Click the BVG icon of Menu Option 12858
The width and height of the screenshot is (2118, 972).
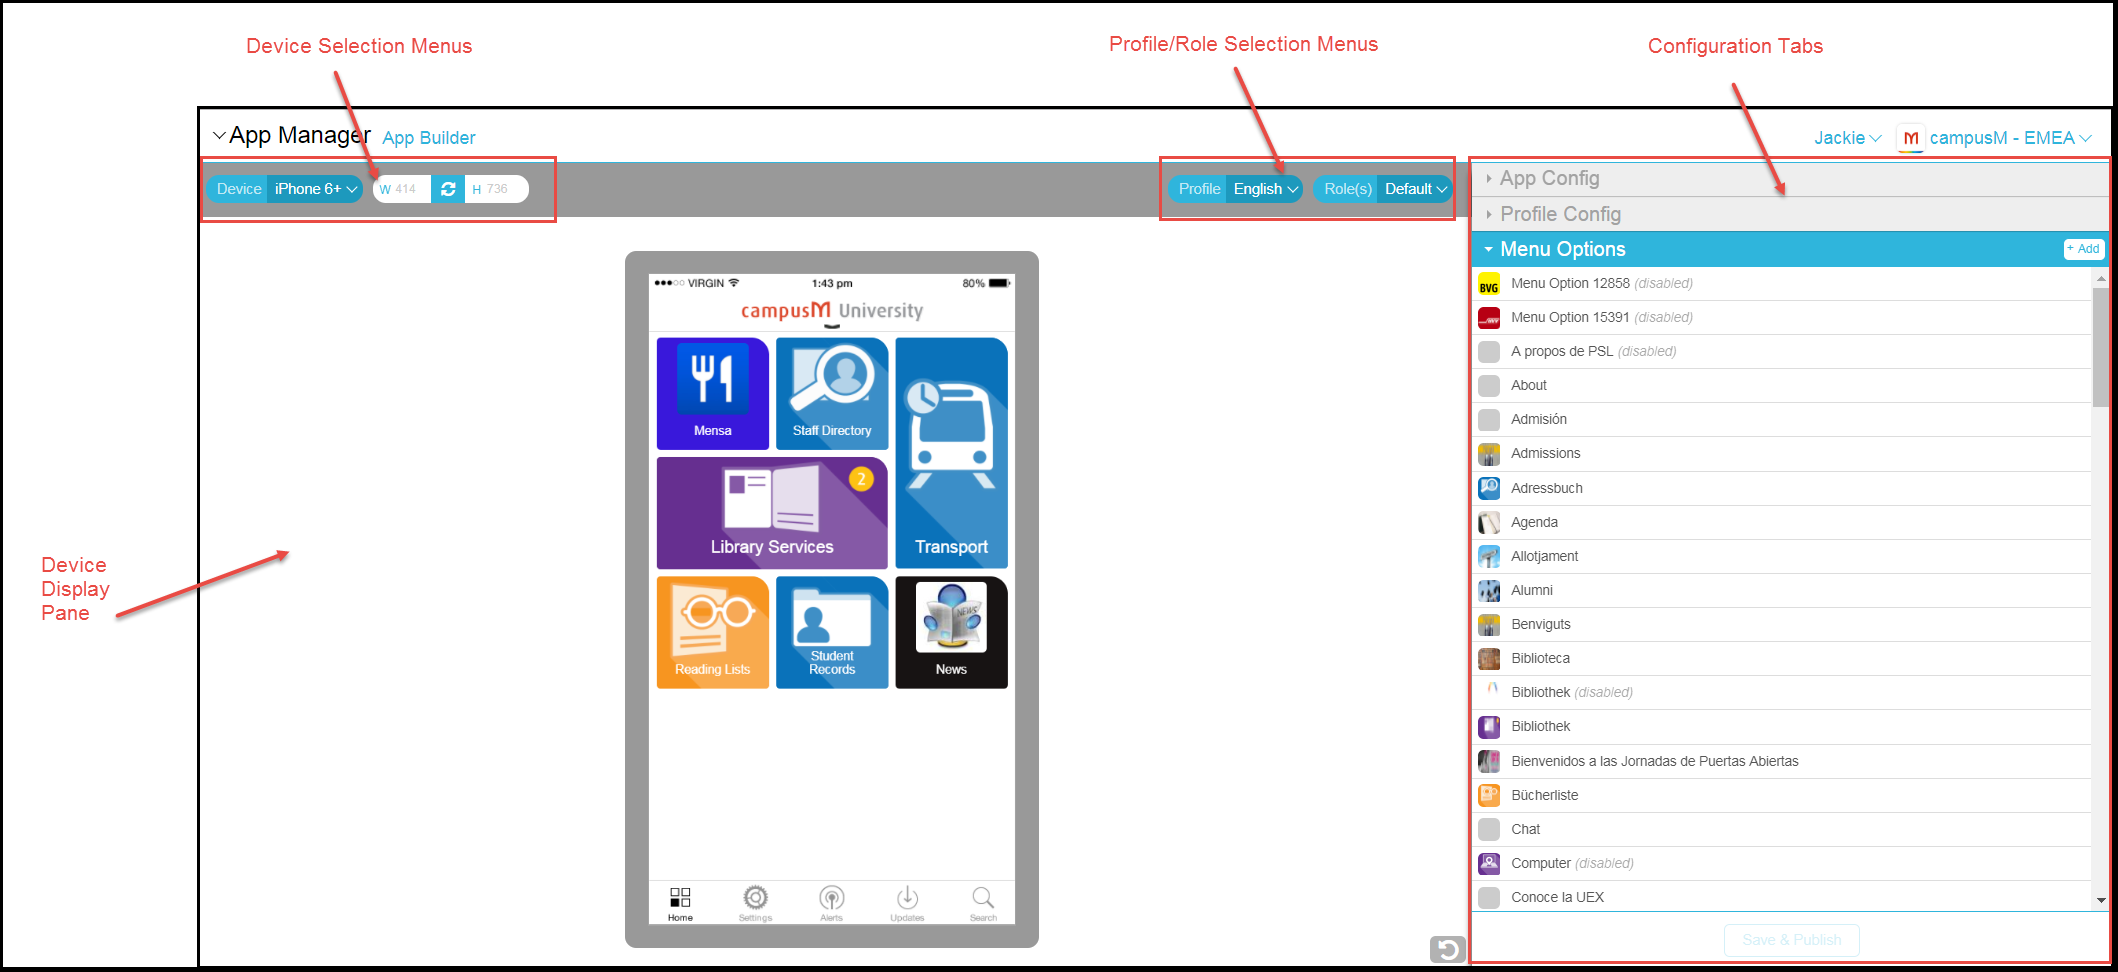click(1489, 284)
